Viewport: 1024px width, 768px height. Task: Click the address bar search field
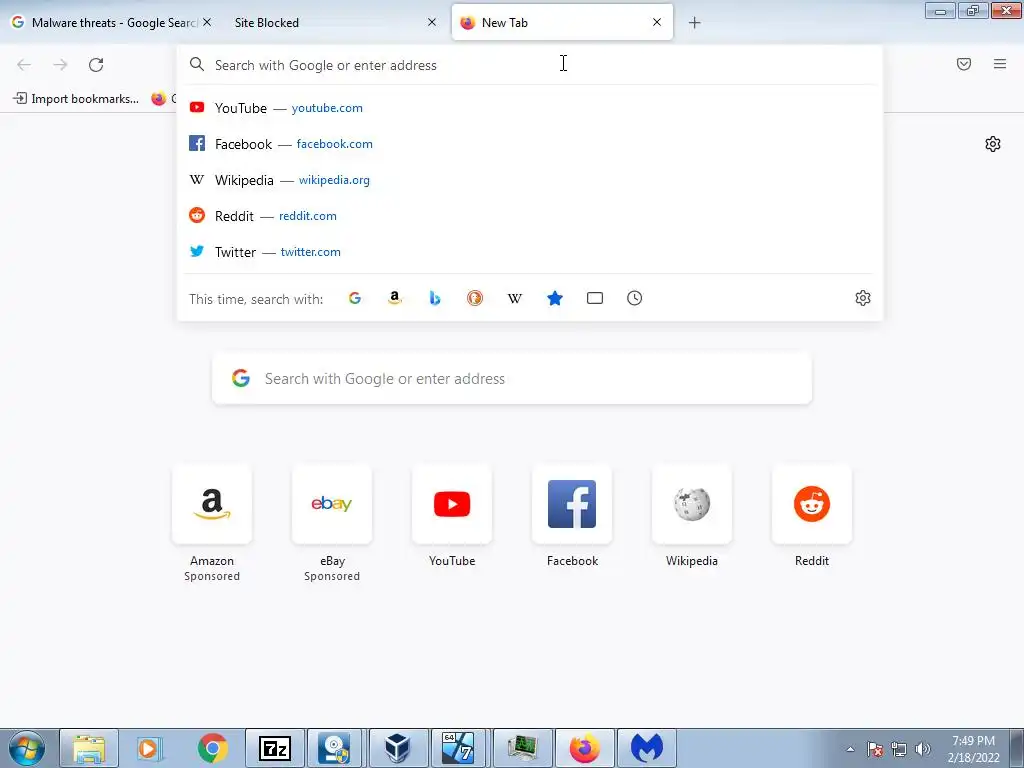click(x=530, y=65)
